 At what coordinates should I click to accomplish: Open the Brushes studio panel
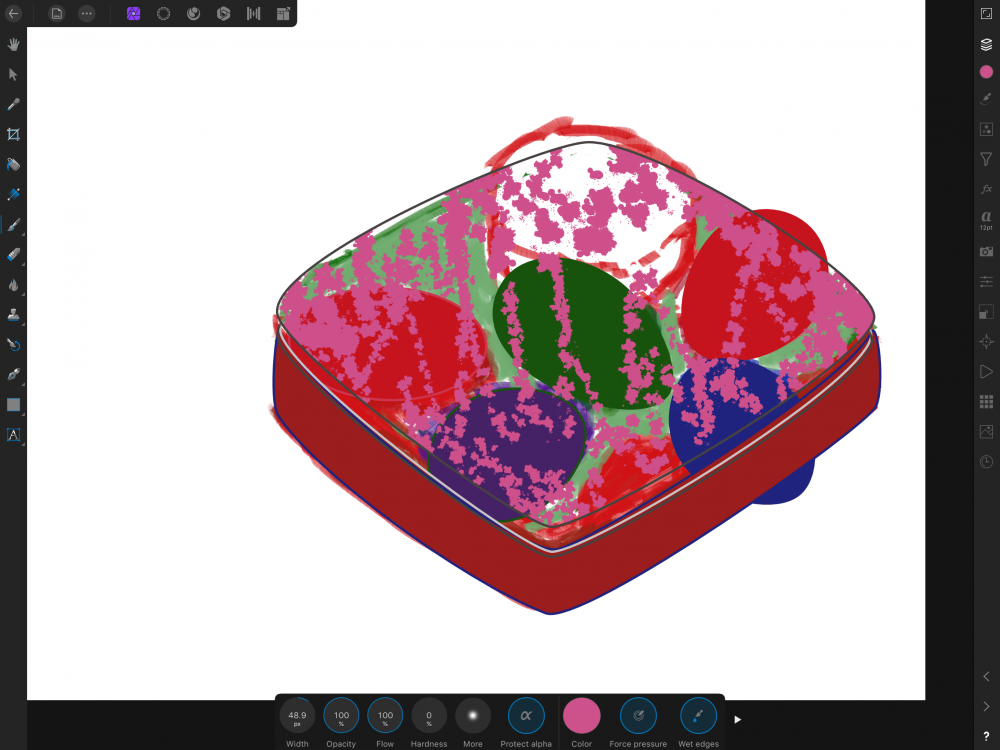click(986, 99)
